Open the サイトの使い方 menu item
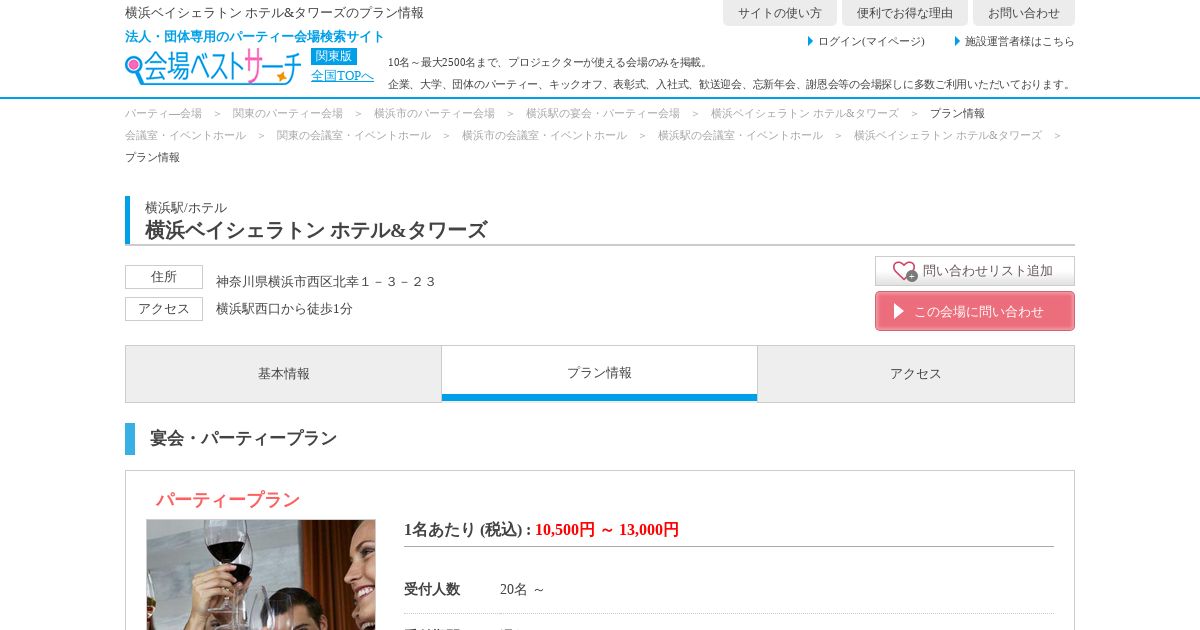 click(780, 13)
